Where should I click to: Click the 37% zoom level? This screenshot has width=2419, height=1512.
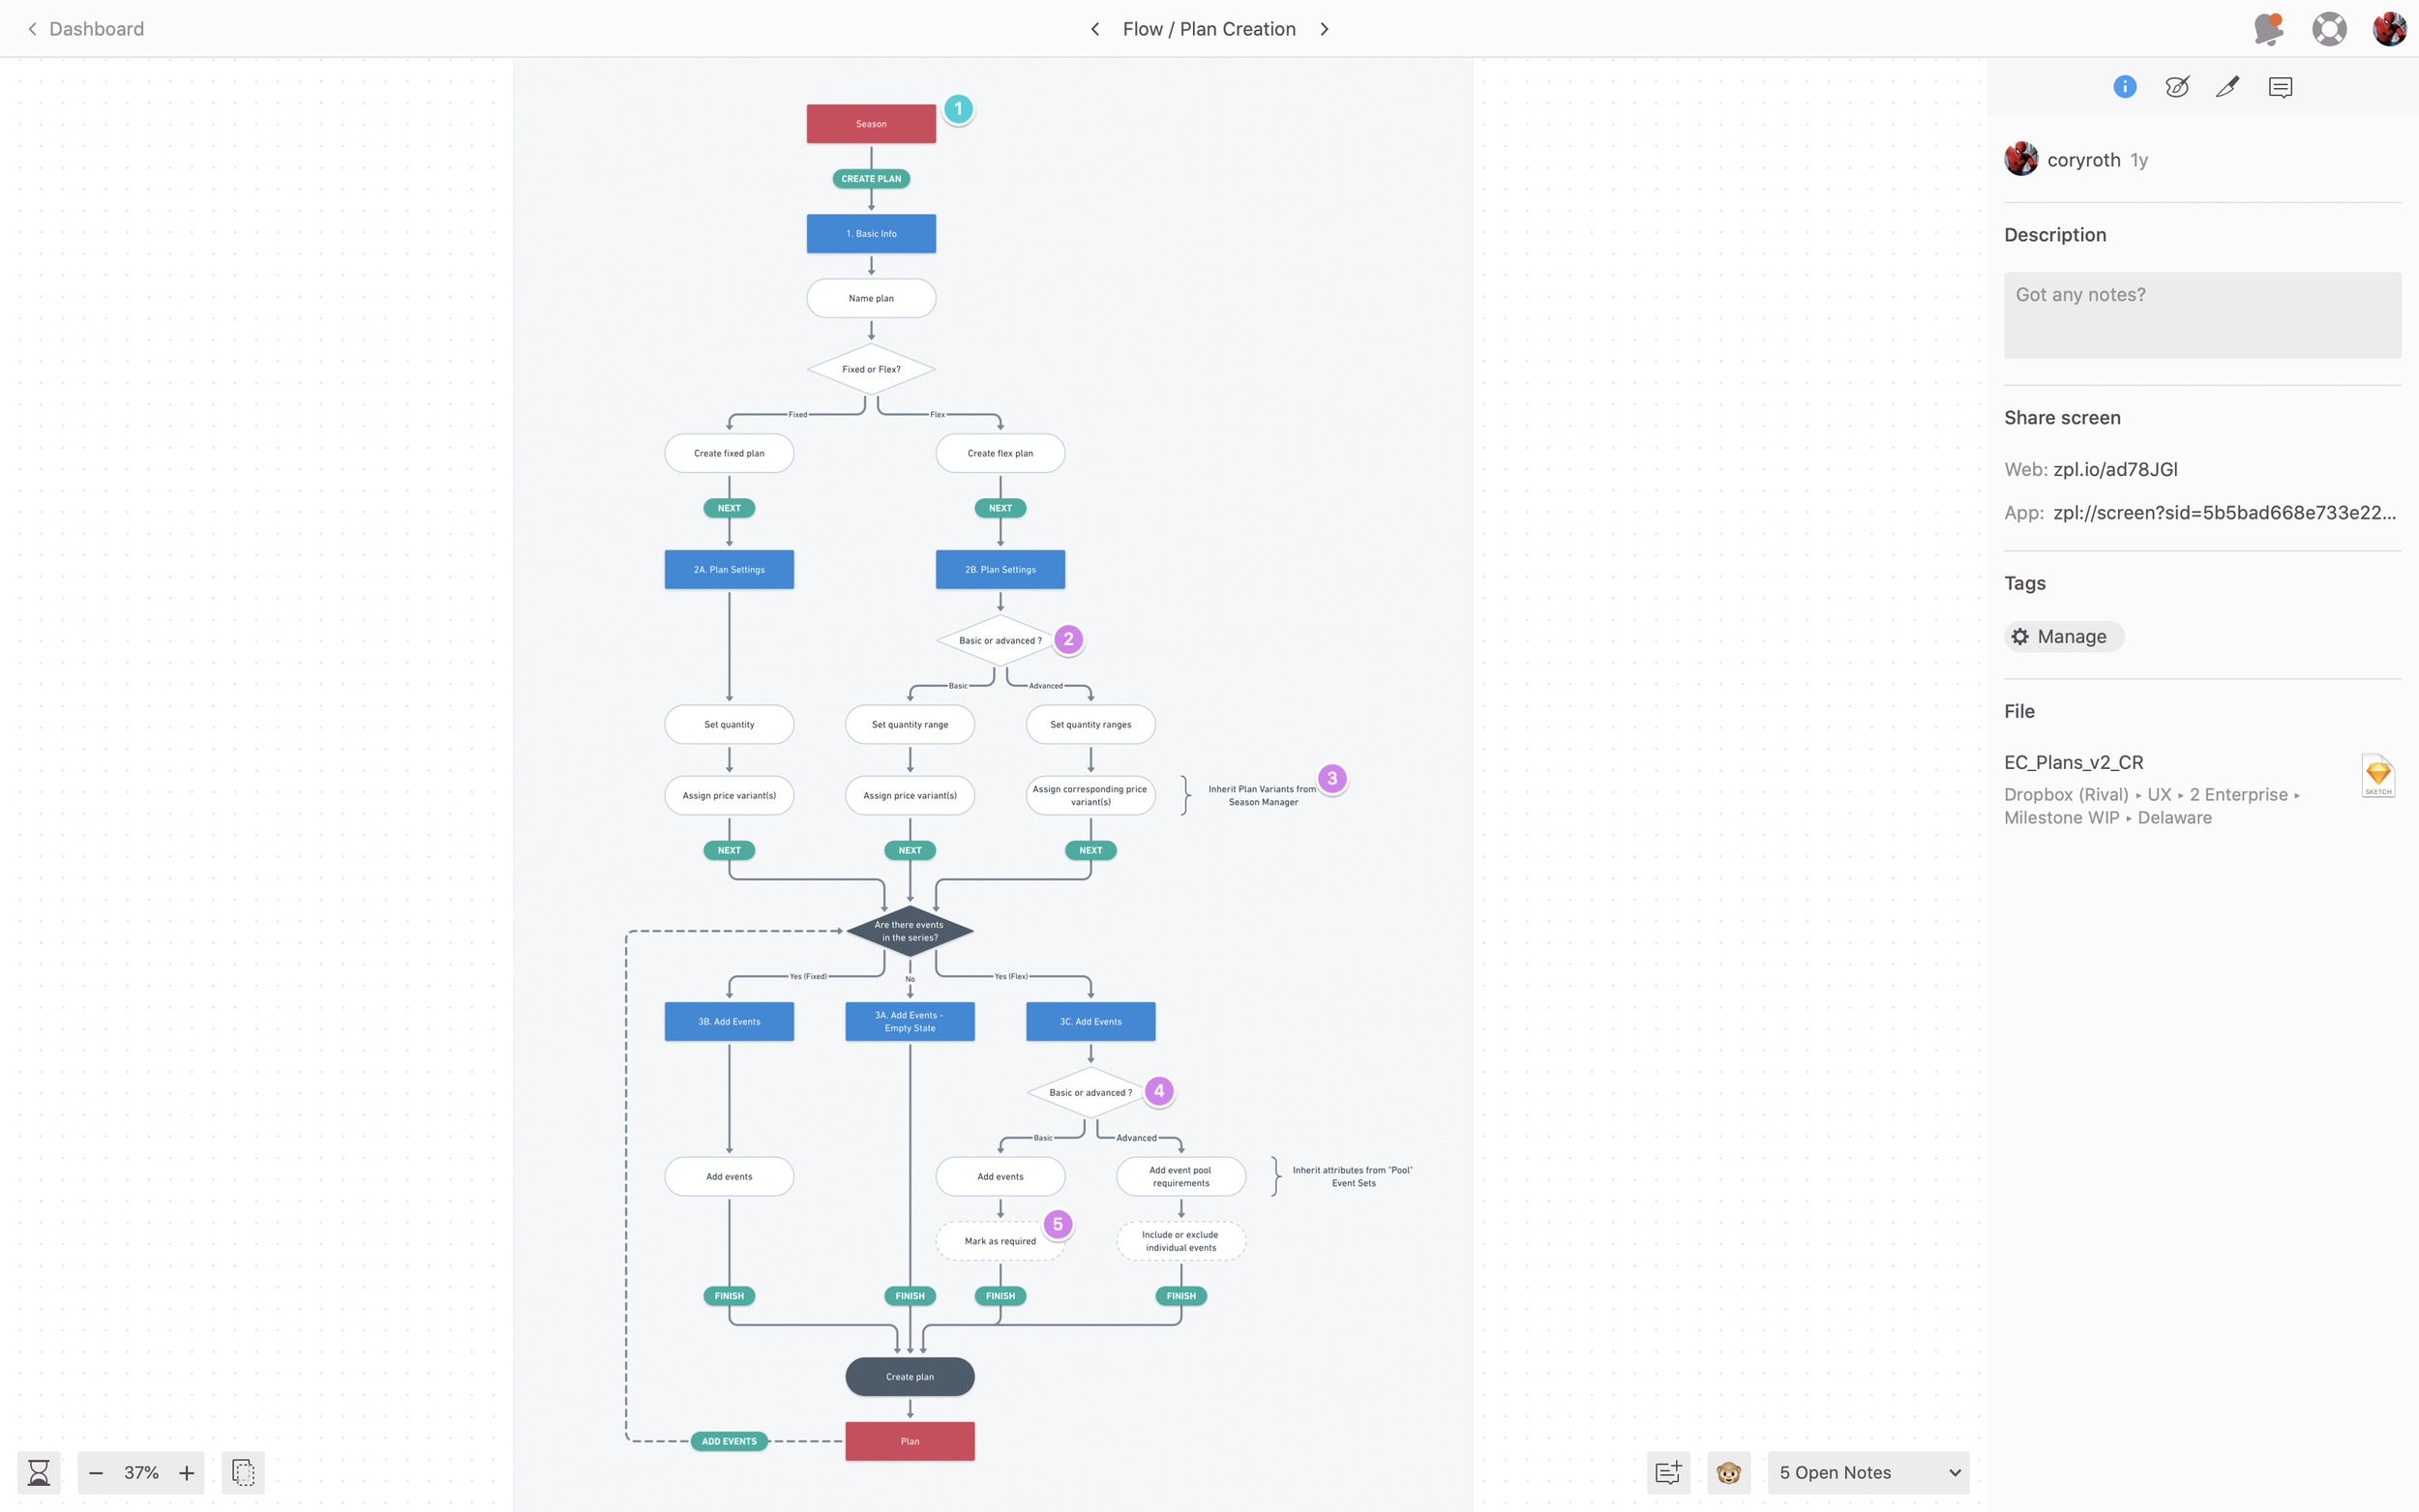pyautogui.click(x=141, y=1472)
